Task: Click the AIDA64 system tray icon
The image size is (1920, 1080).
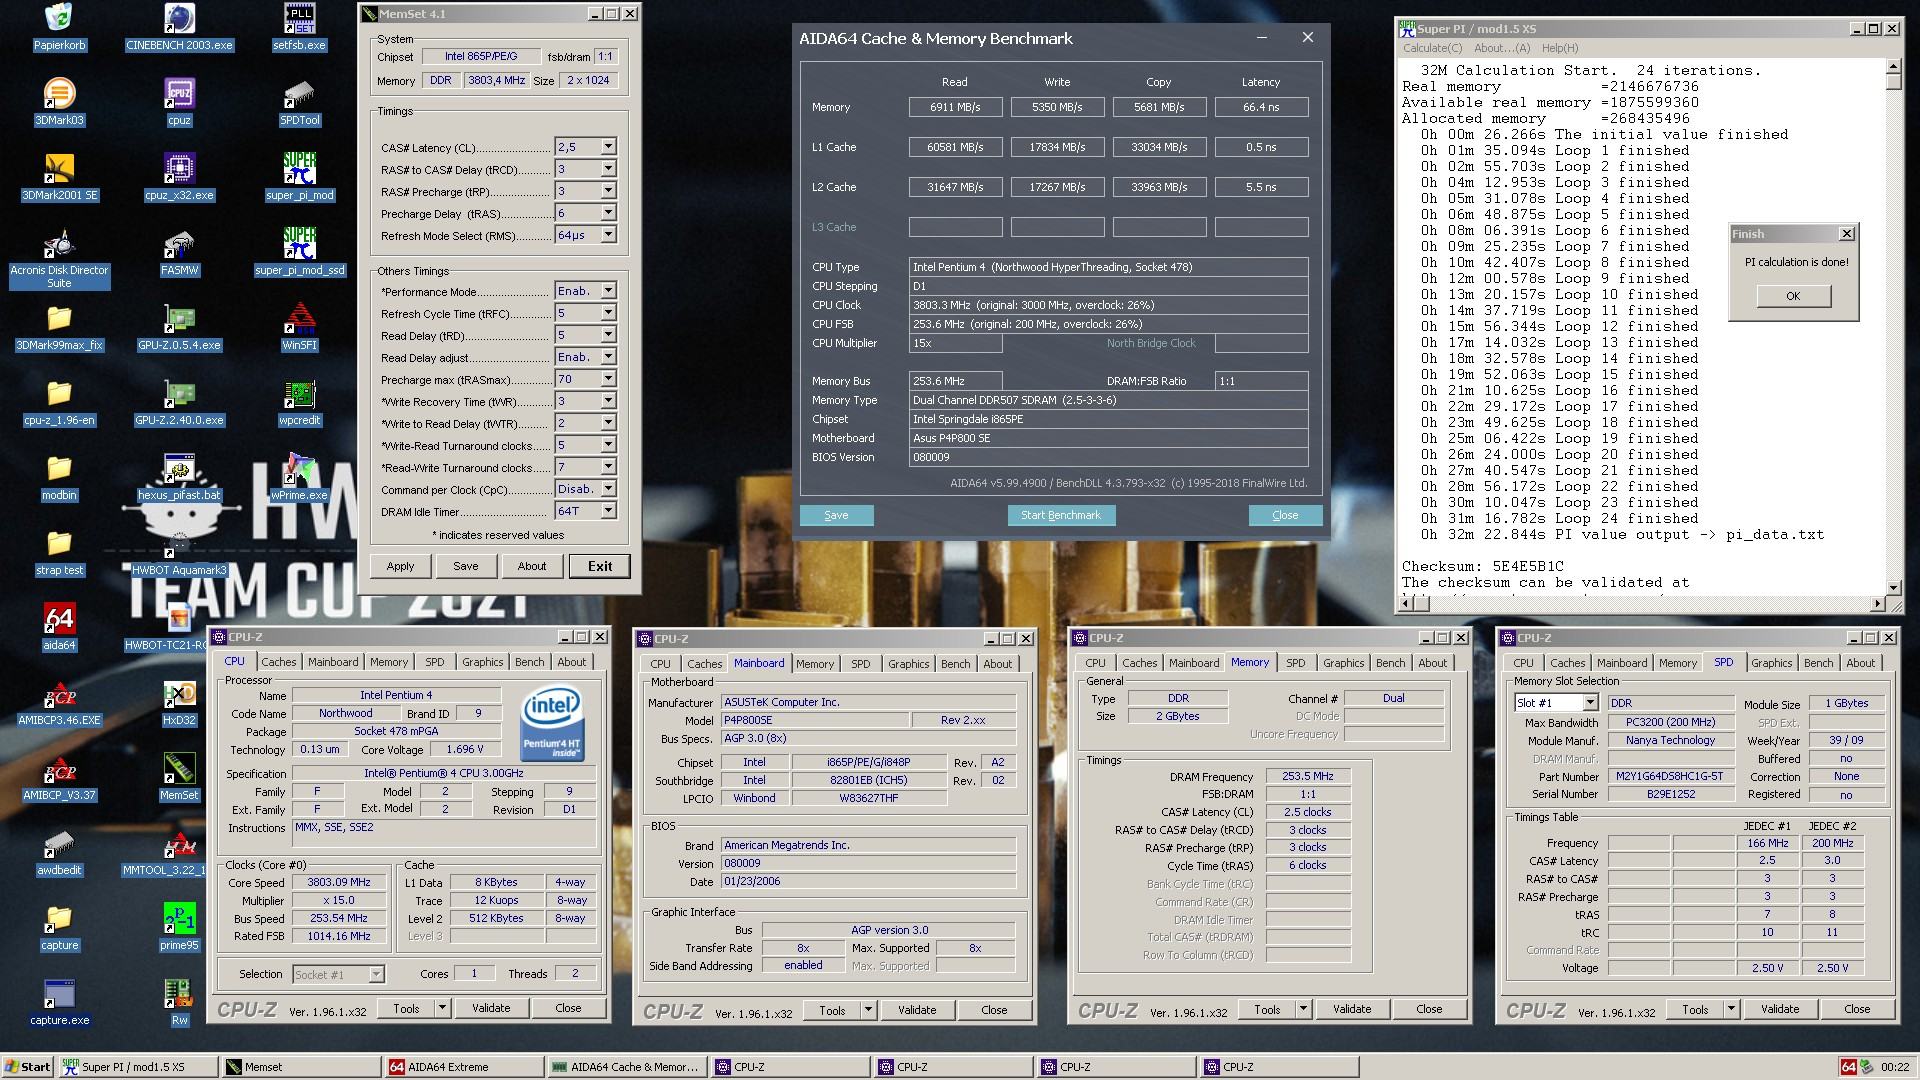Action: (1849, 1067)
